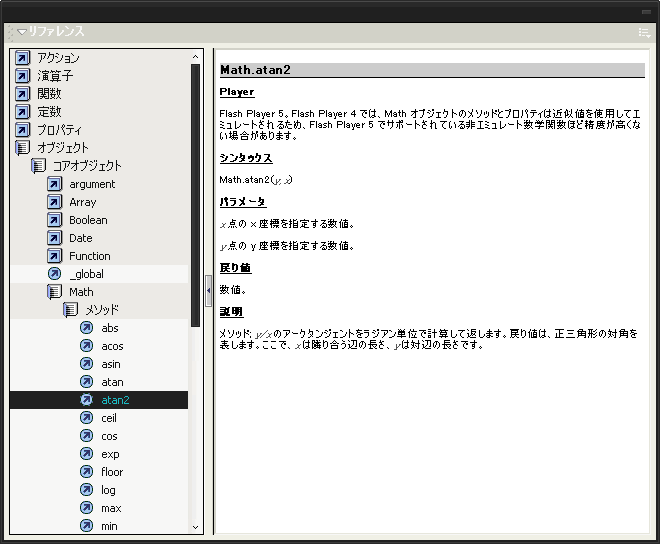Viewport: 660px width, 544px height.
Task: Select the 関数 tree label
Action: tap(49, 93)
